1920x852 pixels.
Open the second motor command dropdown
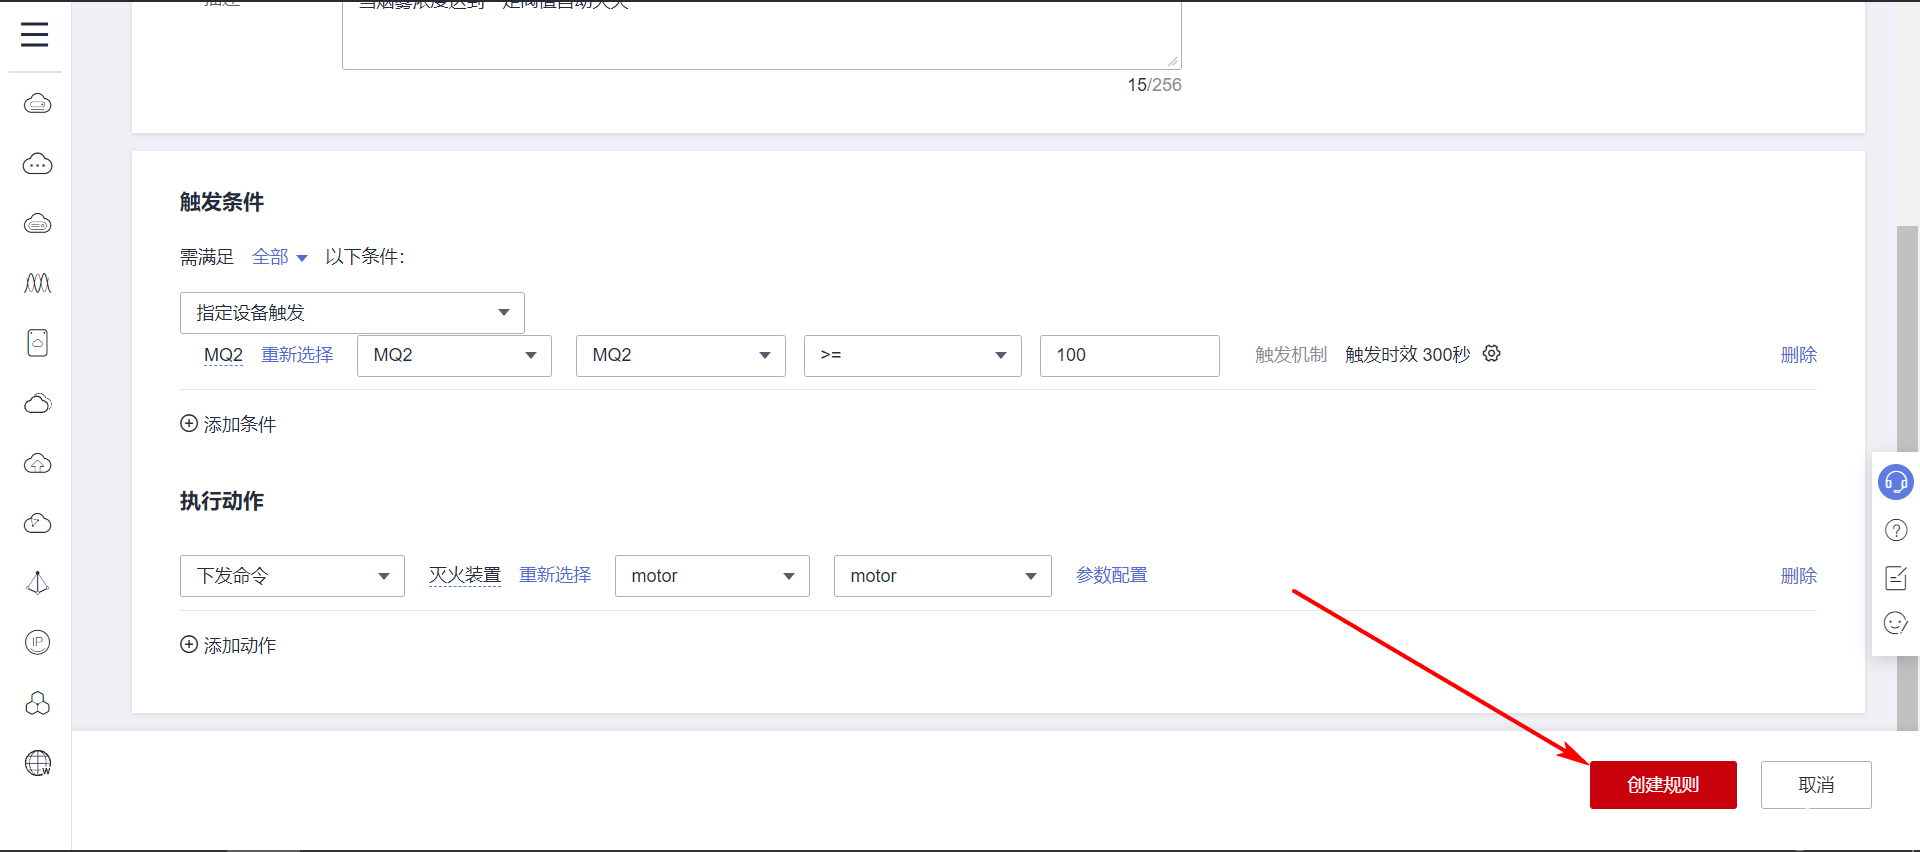click(943, 576)
